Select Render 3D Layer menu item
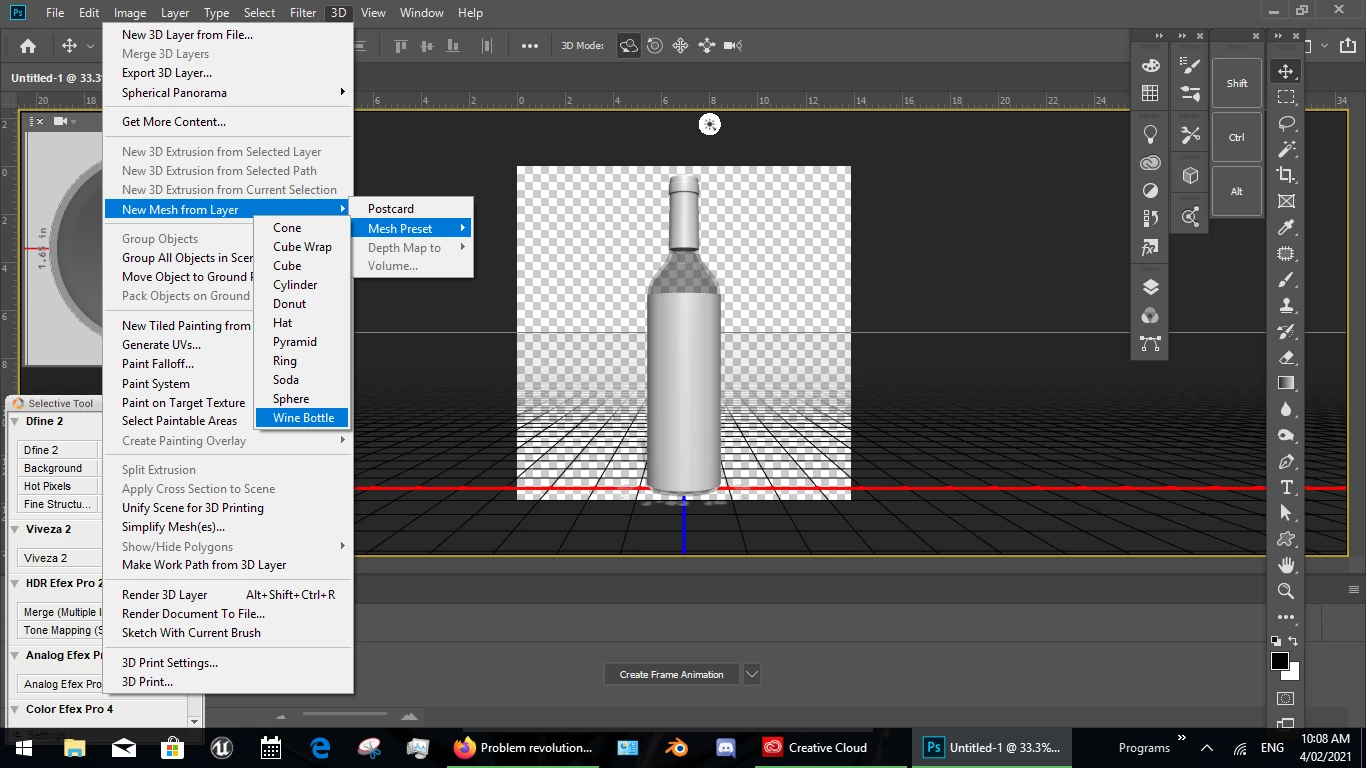This screenshot has height=768, width=1366. [x=165, y=595]
